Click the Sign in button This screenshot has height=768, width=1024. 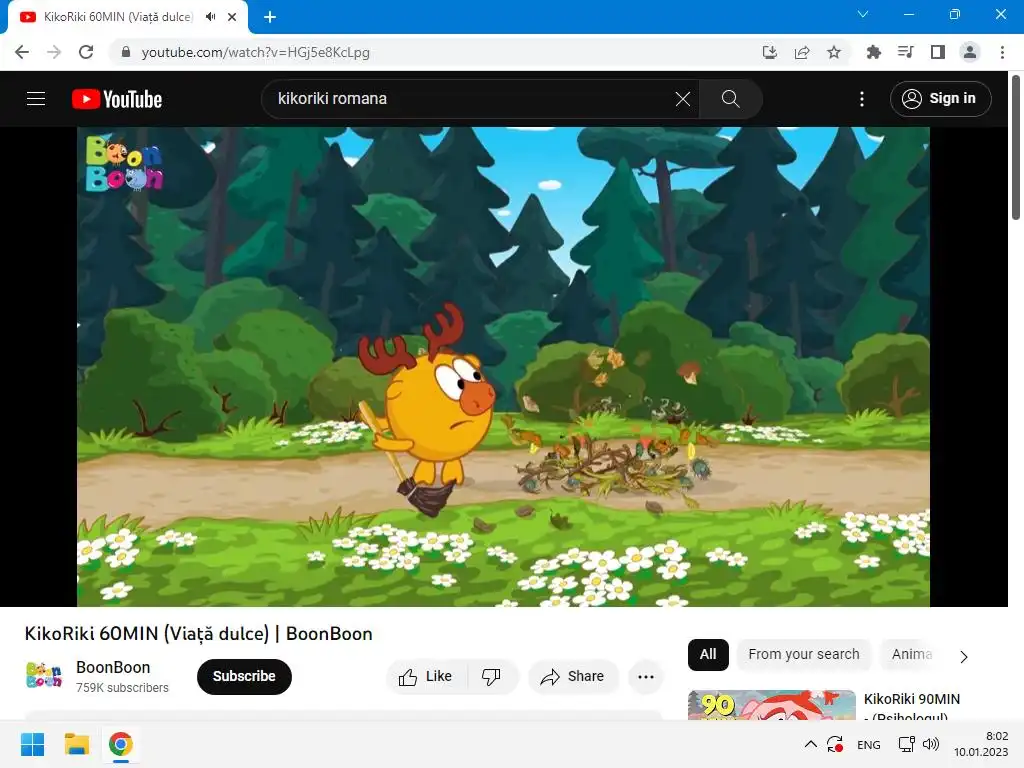tap(940, 99)
